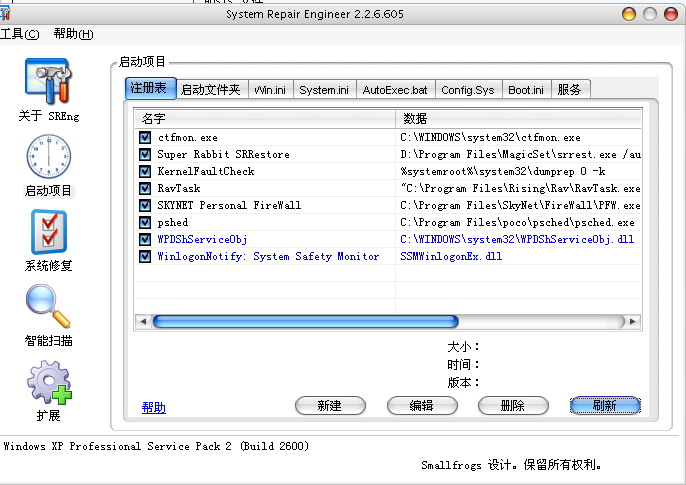Switch to the Boot.ini tab

(x=527, y=90)
